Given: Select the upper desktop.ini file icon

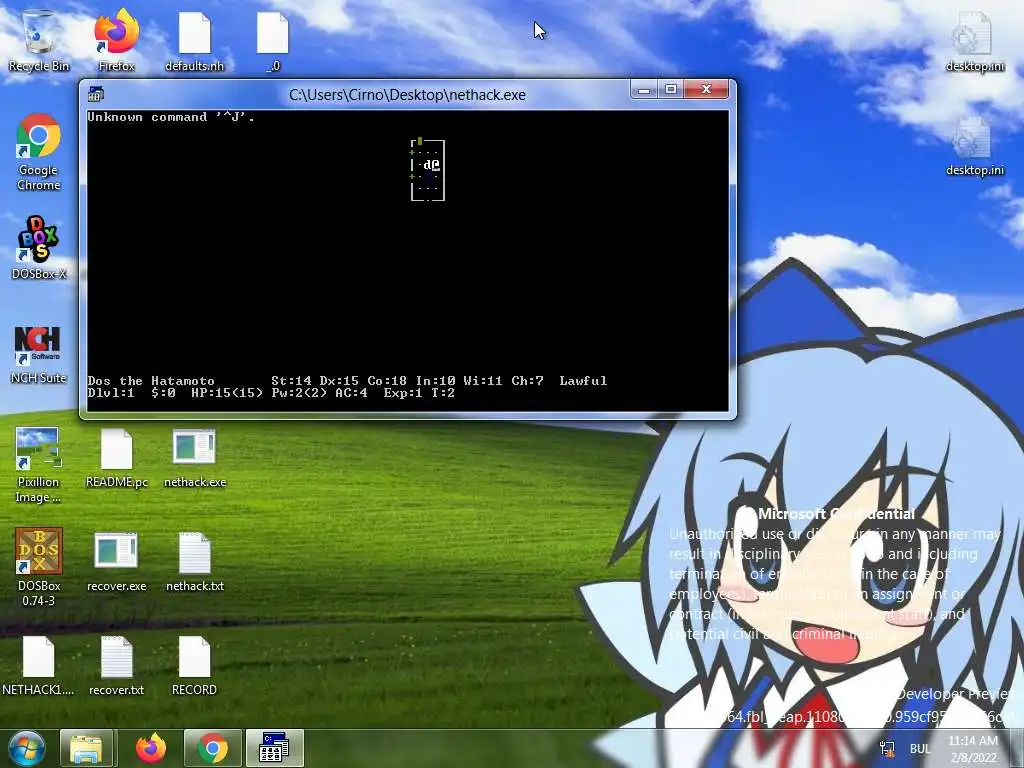Looking at the screenshot, I should (x=974, y=40).
